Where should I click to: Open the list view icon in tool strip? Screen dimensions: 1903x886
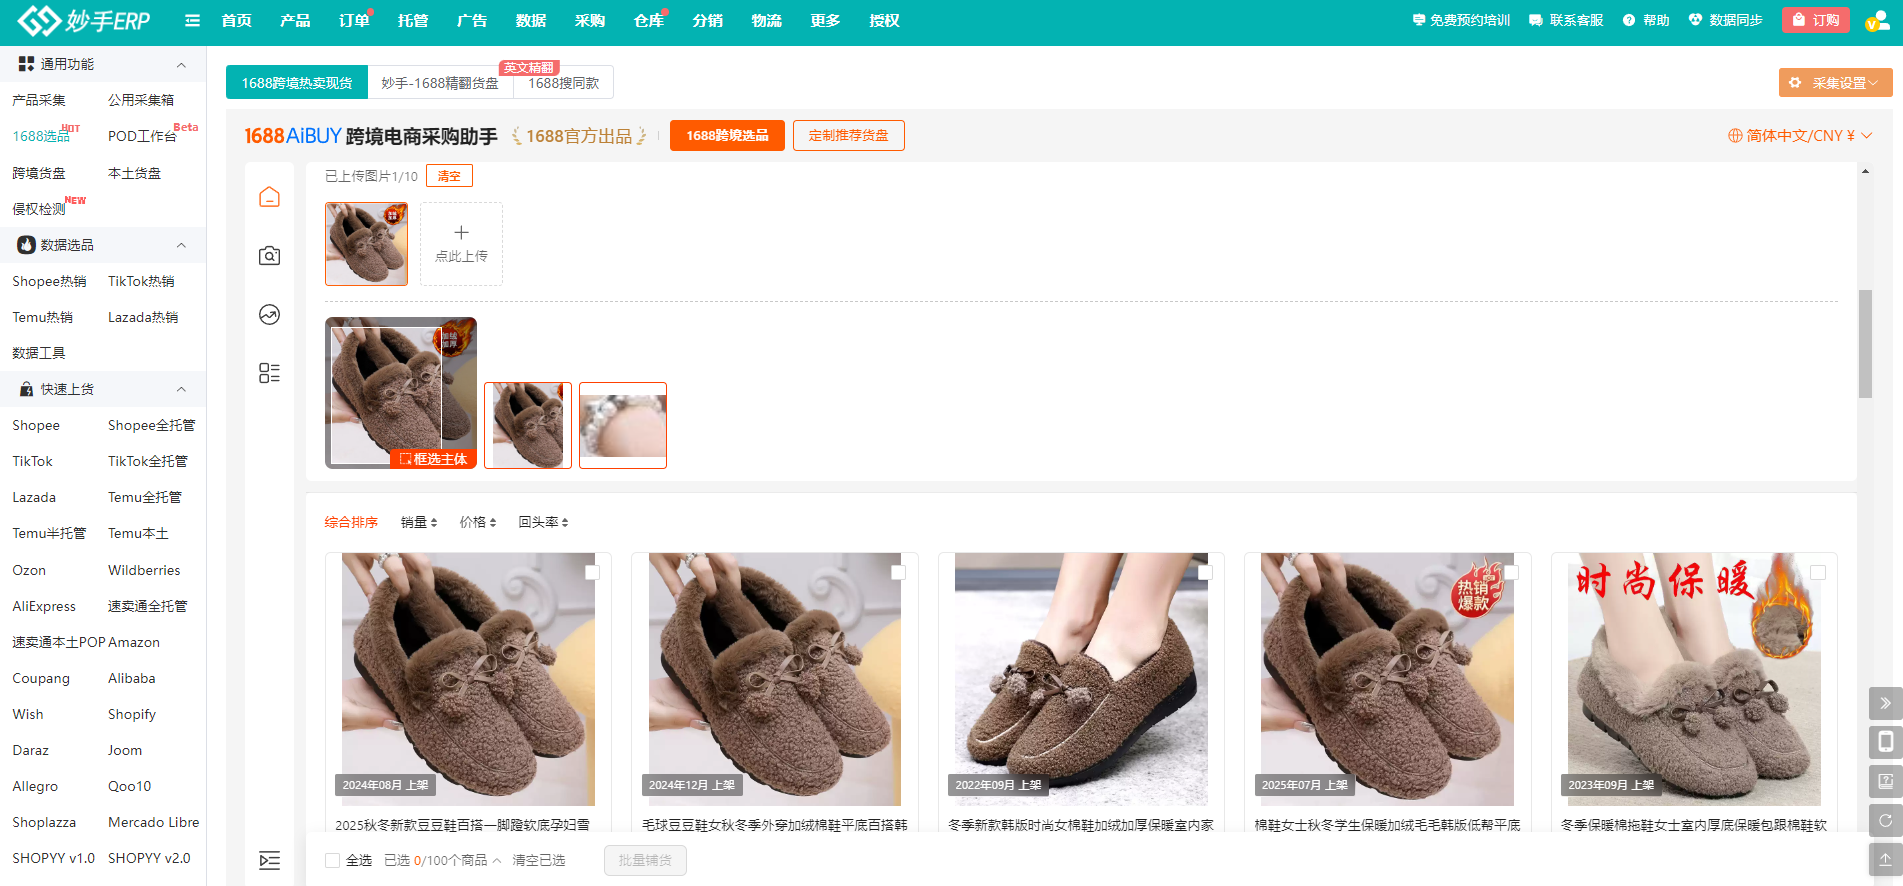tap(269, 373)
